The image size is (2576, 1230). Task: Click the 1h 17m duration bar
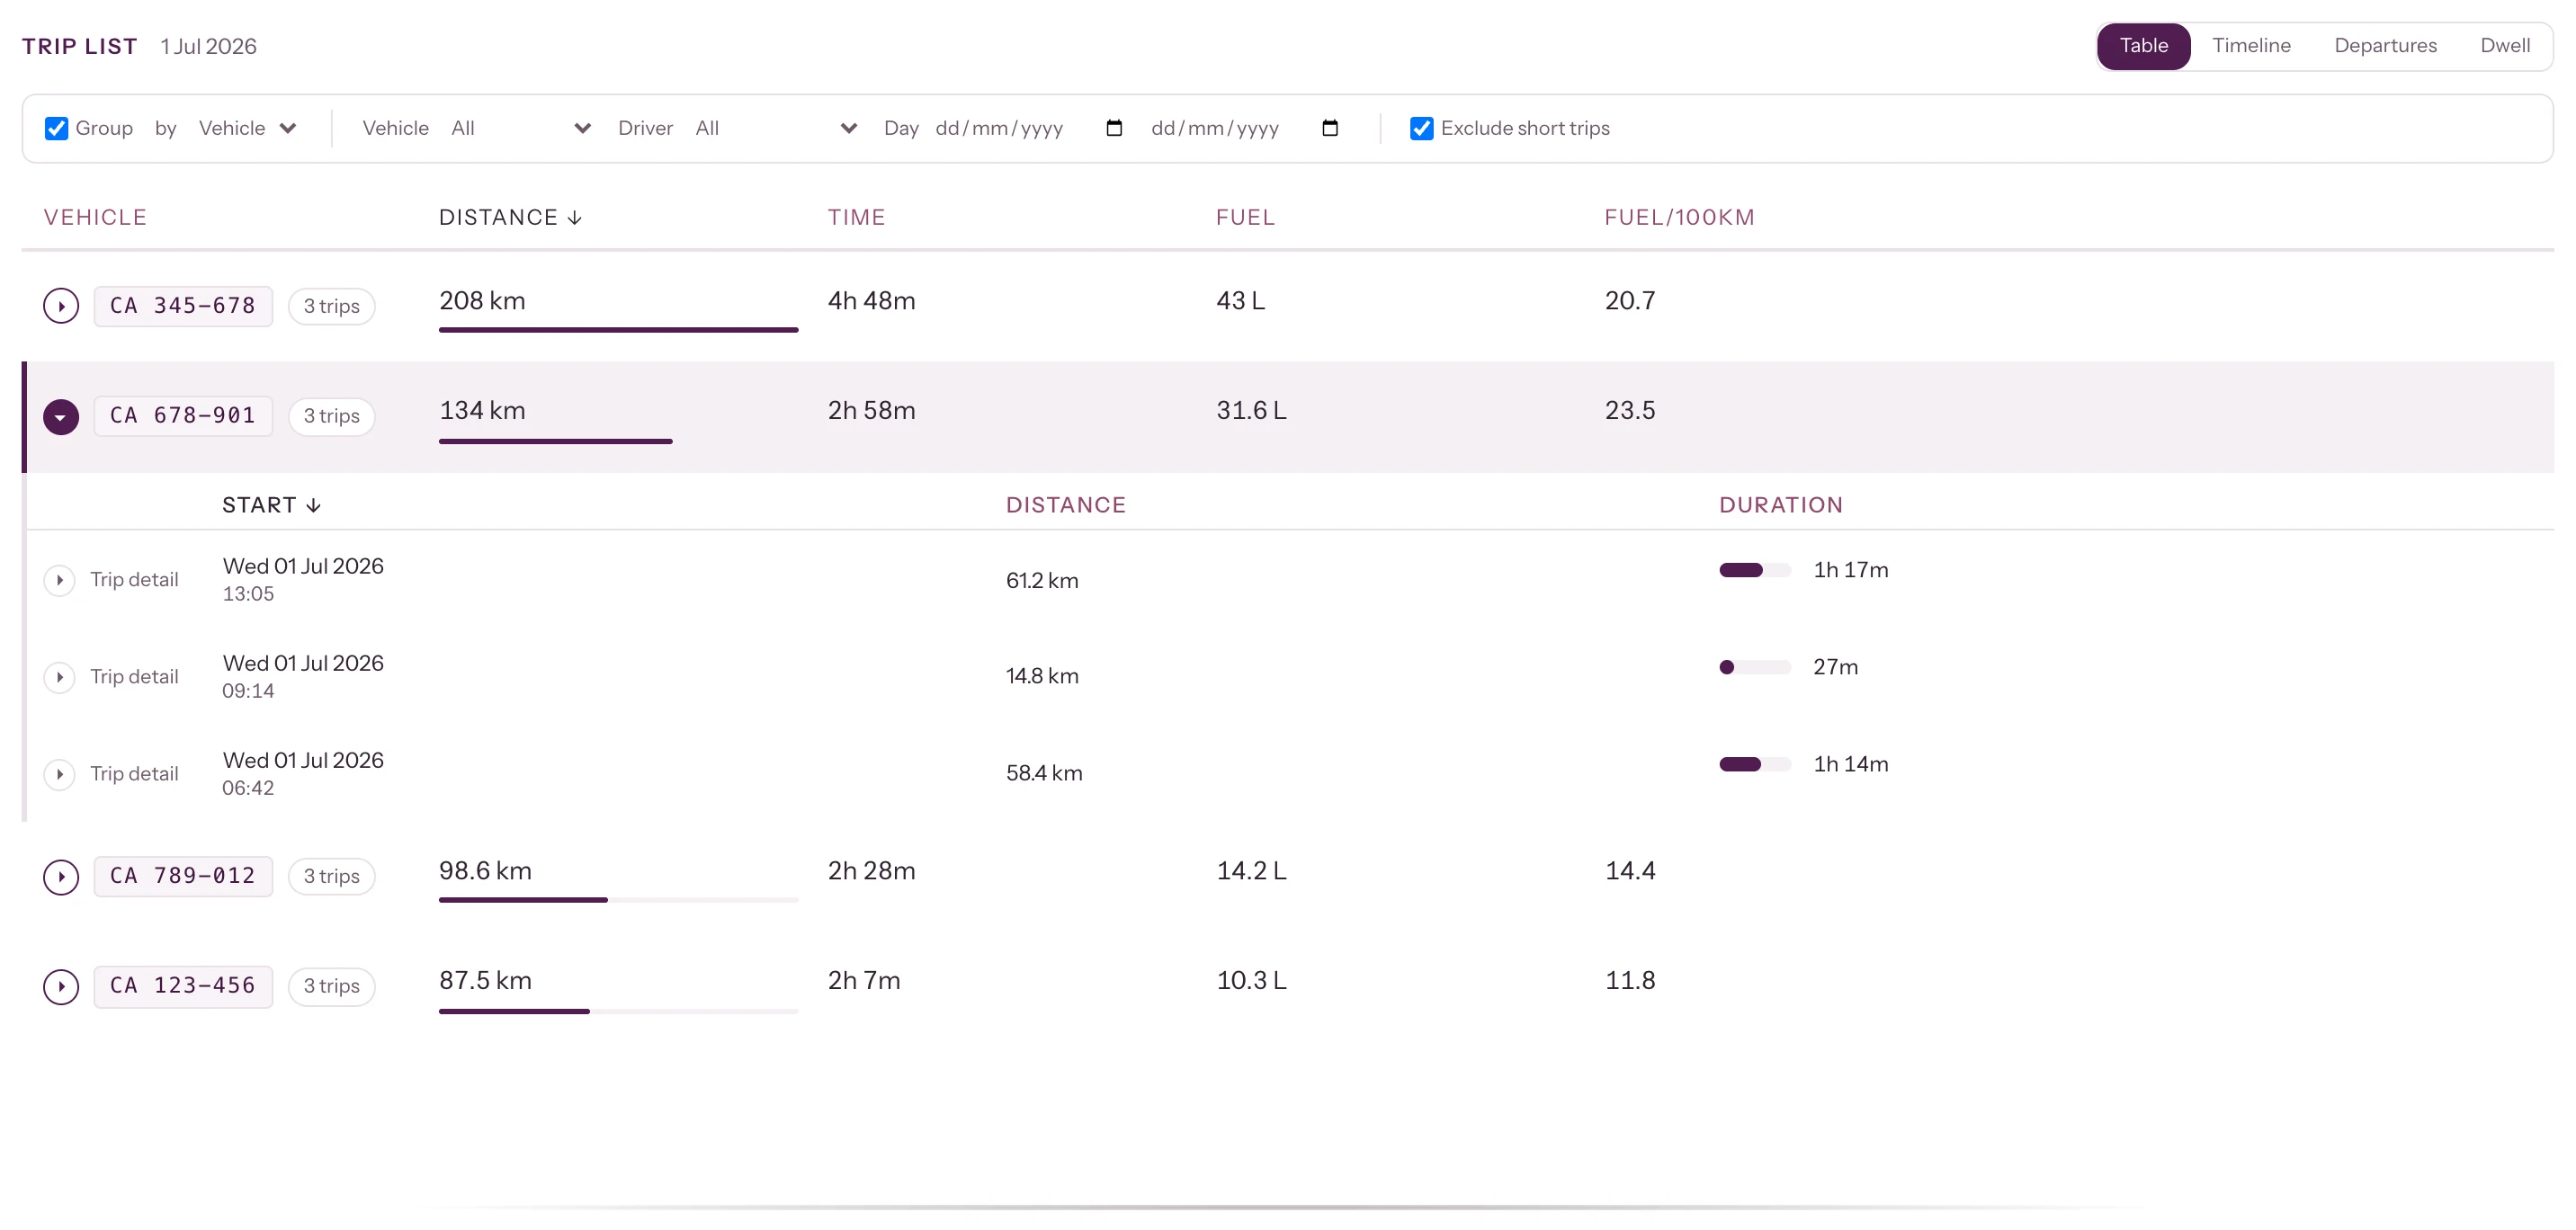click(1754, 570)
